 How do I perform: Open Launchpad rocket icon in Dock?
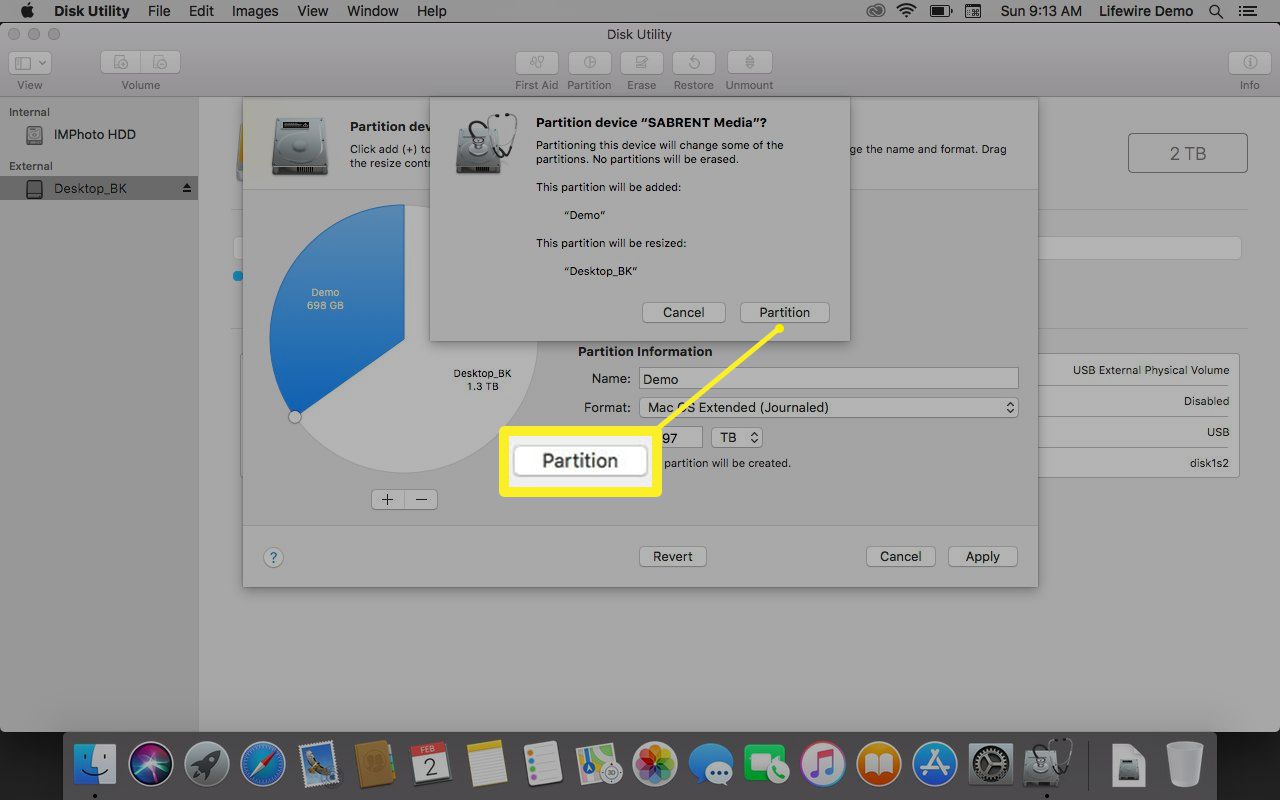coord(207,765)
